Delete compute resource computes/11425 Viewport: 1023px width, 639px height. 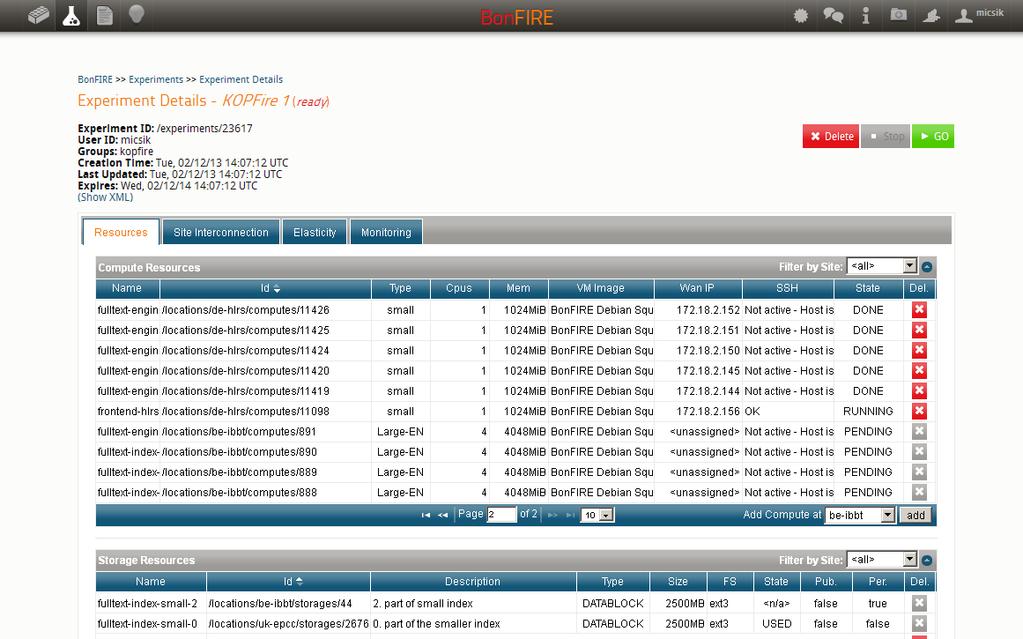pyautogui.click(x=919, y=330)
